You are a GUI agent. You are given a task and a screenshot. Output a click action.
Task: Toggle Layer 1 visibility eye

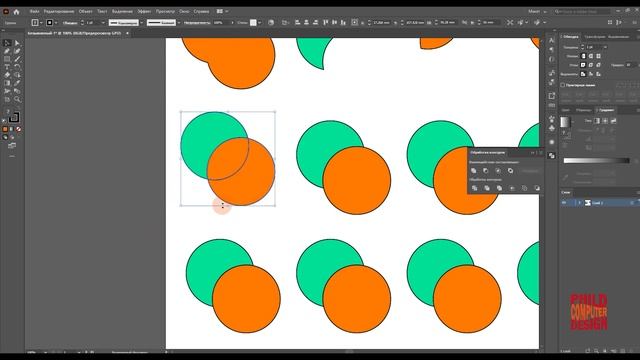[x=564, y=202]
